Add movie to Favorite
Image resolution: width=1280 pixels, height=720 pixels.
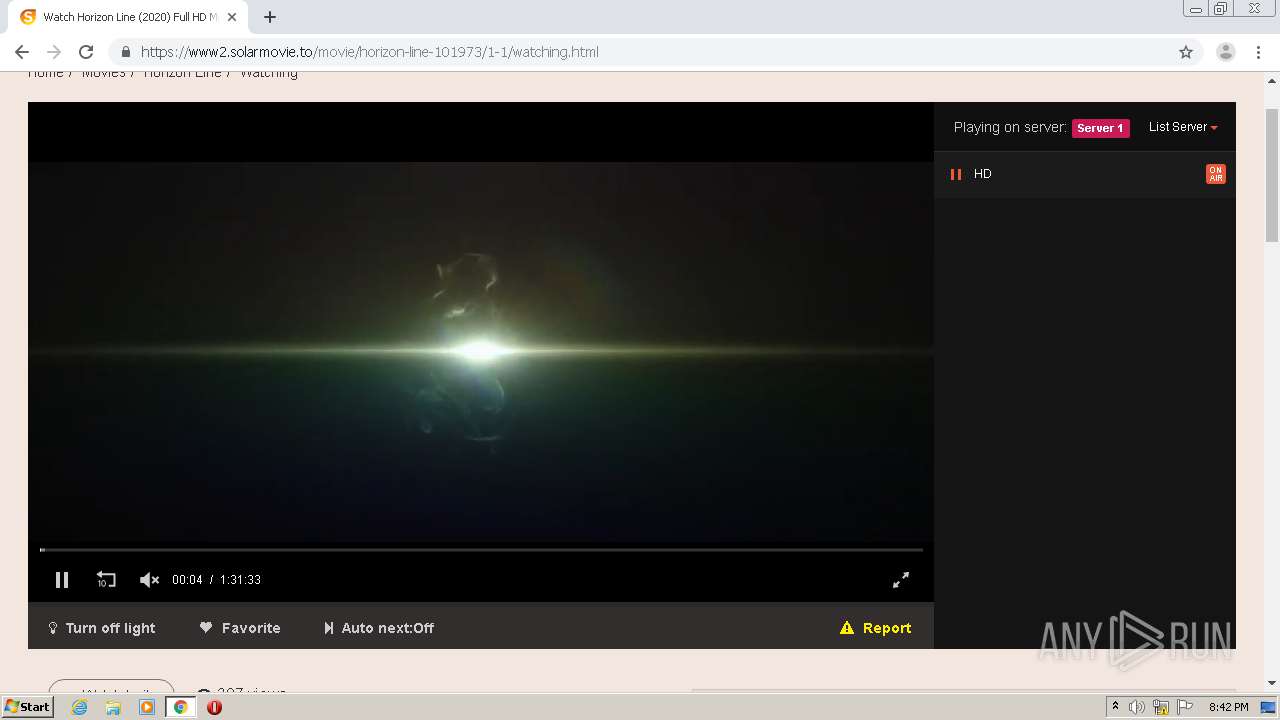[240, 628]
